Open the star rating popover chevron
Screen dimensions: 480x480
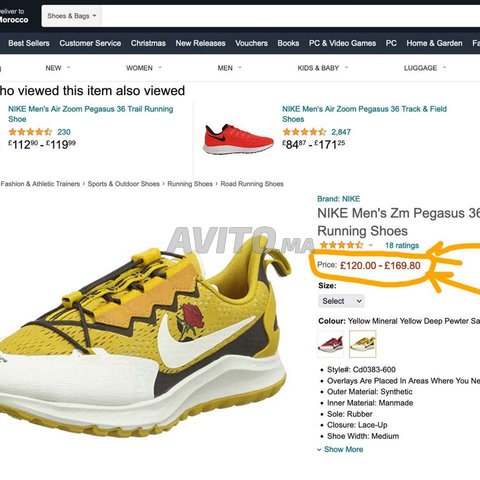[x=370, y=246]
